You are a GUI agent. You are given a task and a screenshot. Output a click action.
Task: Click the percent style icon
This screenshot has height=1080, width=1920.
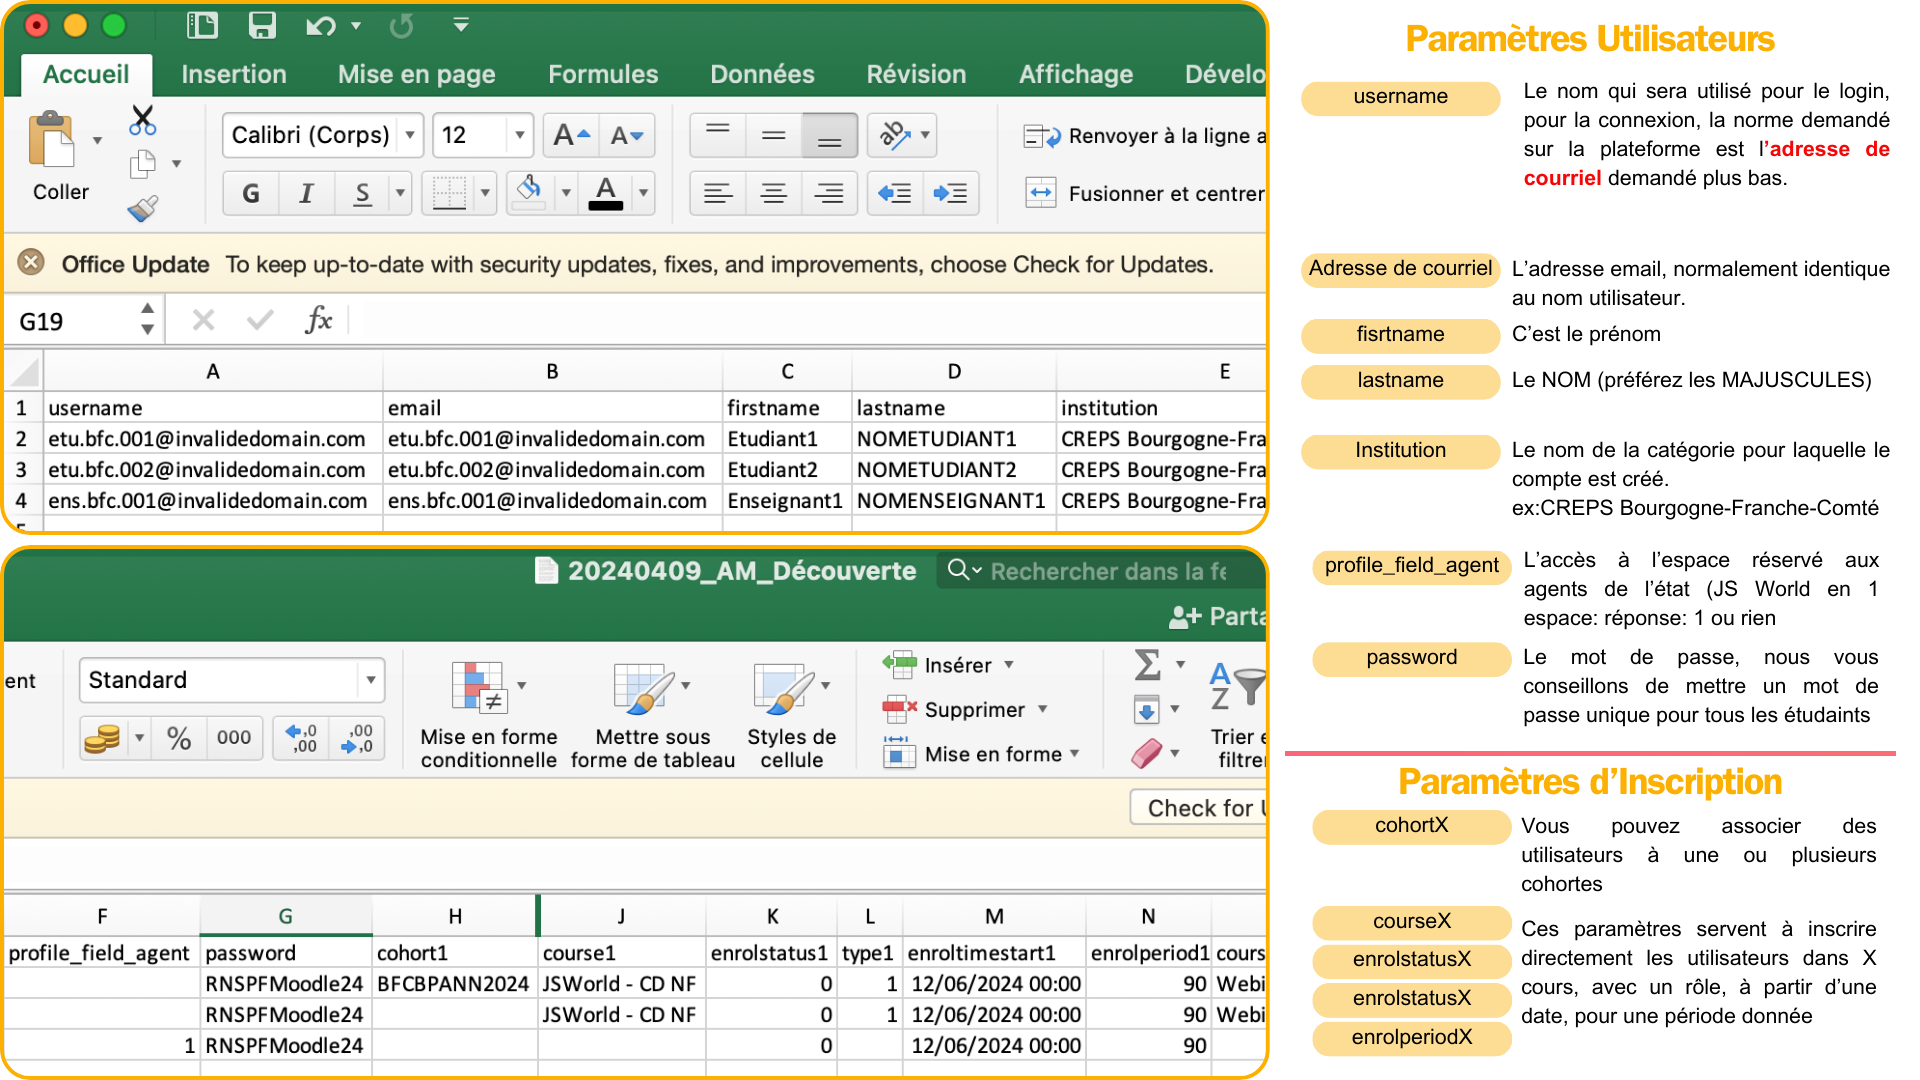[x=179, y=738]
